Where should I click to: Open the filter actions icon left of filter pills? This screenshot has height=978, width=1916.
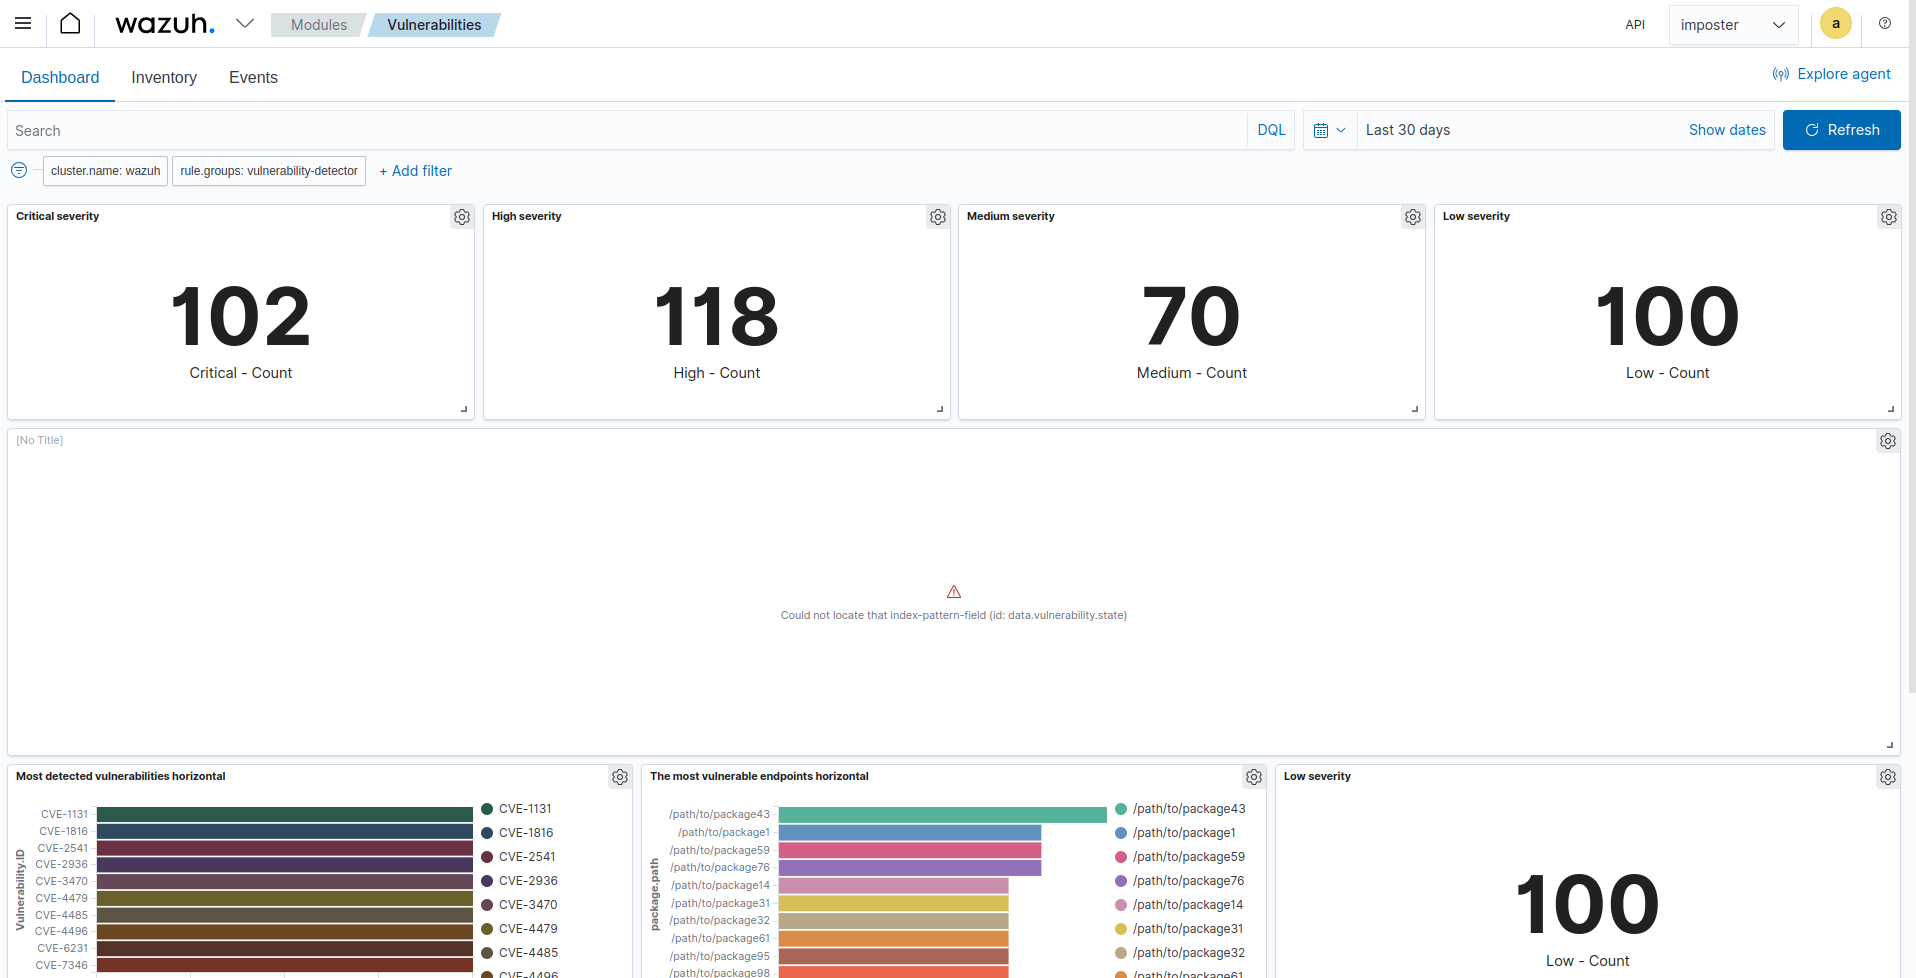tap(18, 170)
